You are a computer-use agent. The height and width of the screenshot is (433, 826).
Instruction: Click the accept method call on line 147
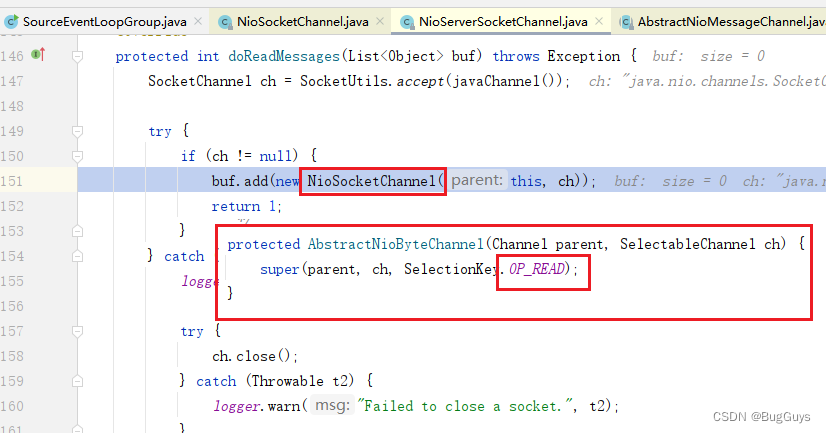[x=420, y=82]
